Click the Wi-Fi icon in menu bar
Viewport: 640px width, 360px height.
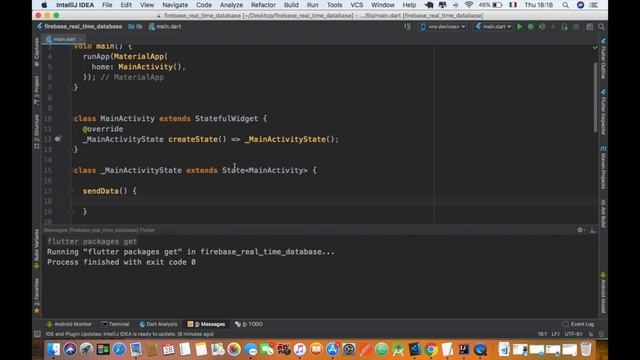pyautogui.click(x=469, y=5)
